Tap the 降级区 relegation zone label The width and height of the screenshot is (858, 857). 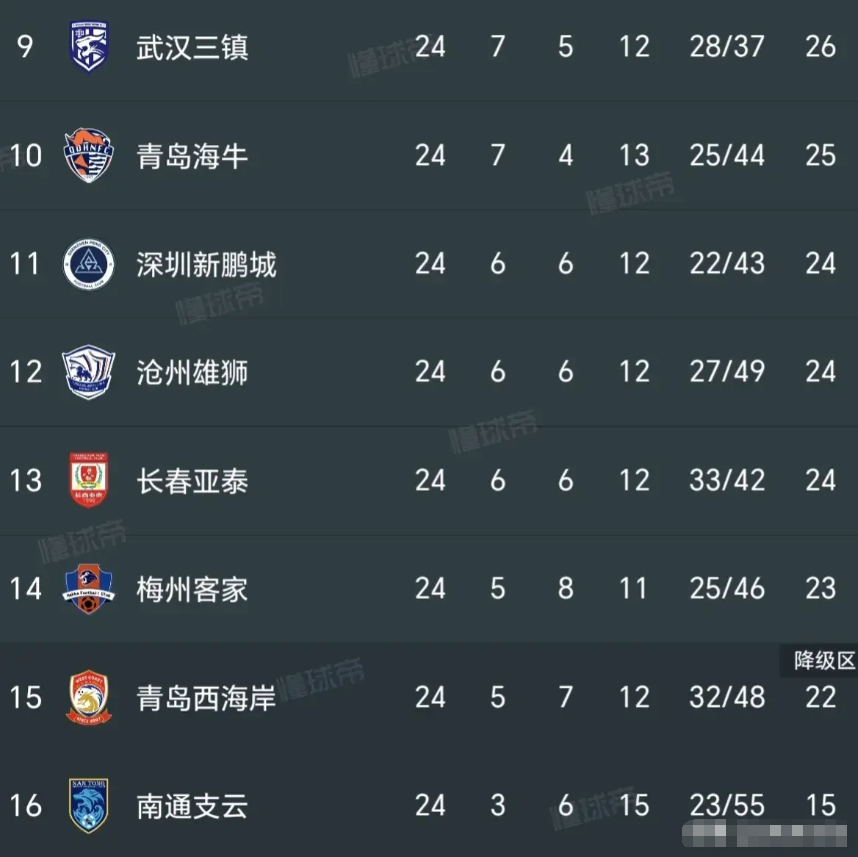pyautogui.click(x=822, y=661)
